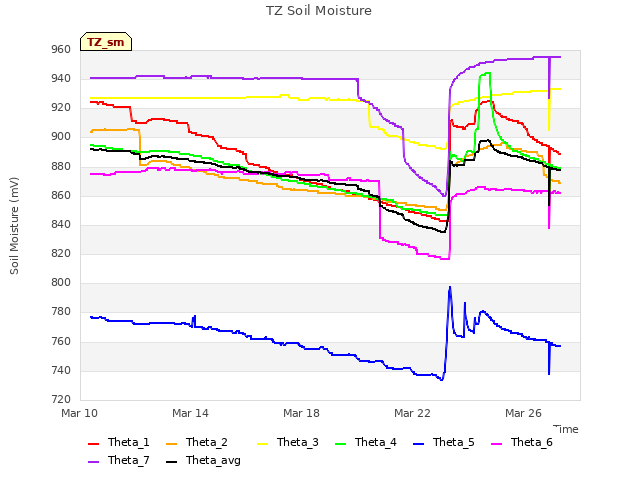The width and height of the screenshot is (640, 480).
Task: Click the Mar 18 x-axis tick label
Action: (x=301, y=413)
